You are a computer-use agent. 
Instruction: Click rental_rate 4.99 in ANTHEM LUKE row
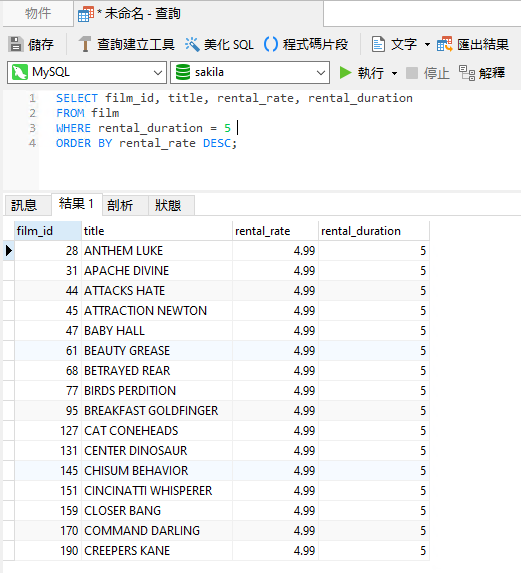(x=275, y=251)
